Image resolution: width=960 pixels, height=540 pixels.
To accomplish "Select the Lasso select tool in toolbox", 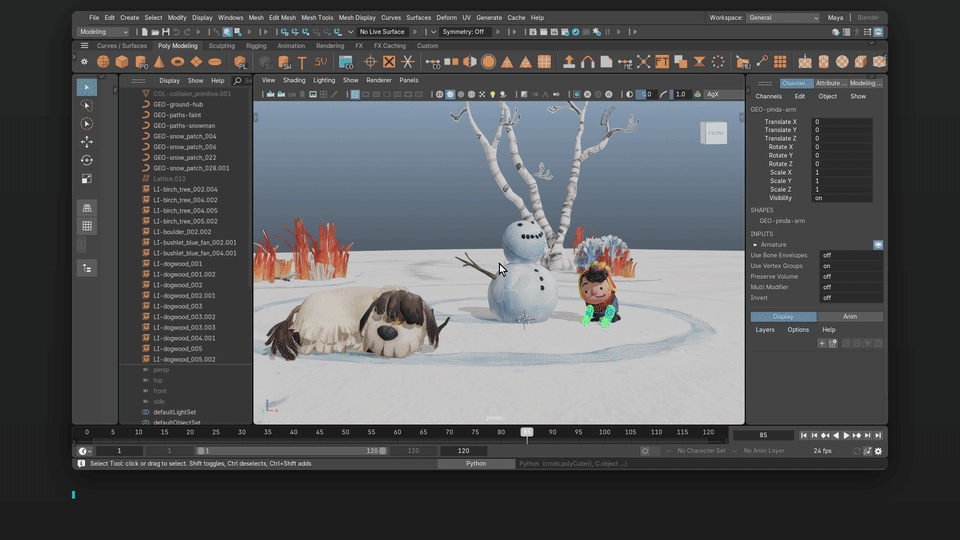I will (86, 105).
